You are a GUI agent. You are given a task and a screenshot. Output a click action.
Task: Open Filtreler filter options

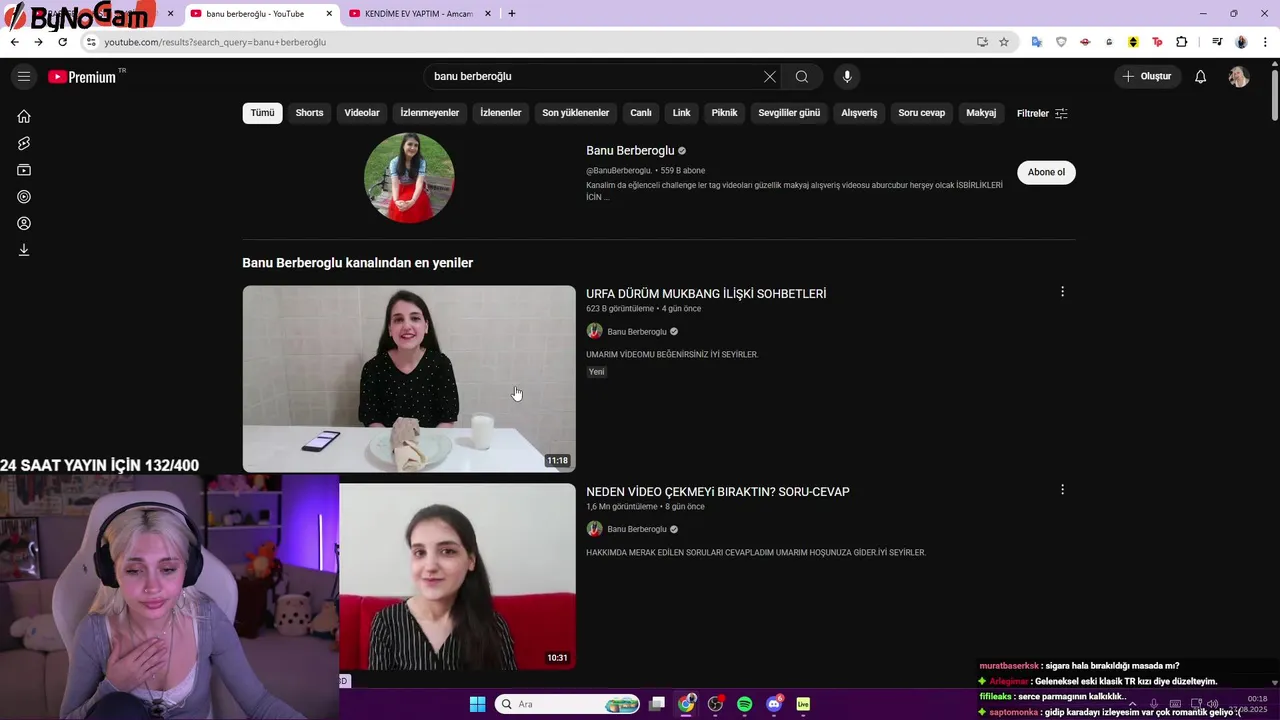coord(1042,113)
